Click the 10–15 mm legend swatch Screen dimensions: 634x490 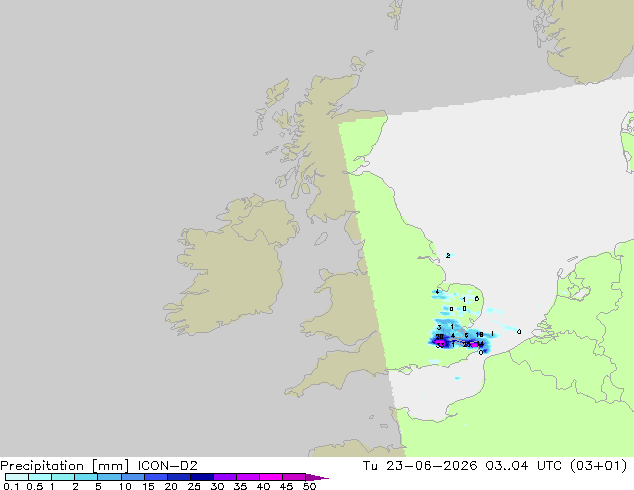click(x=132, y=477)
